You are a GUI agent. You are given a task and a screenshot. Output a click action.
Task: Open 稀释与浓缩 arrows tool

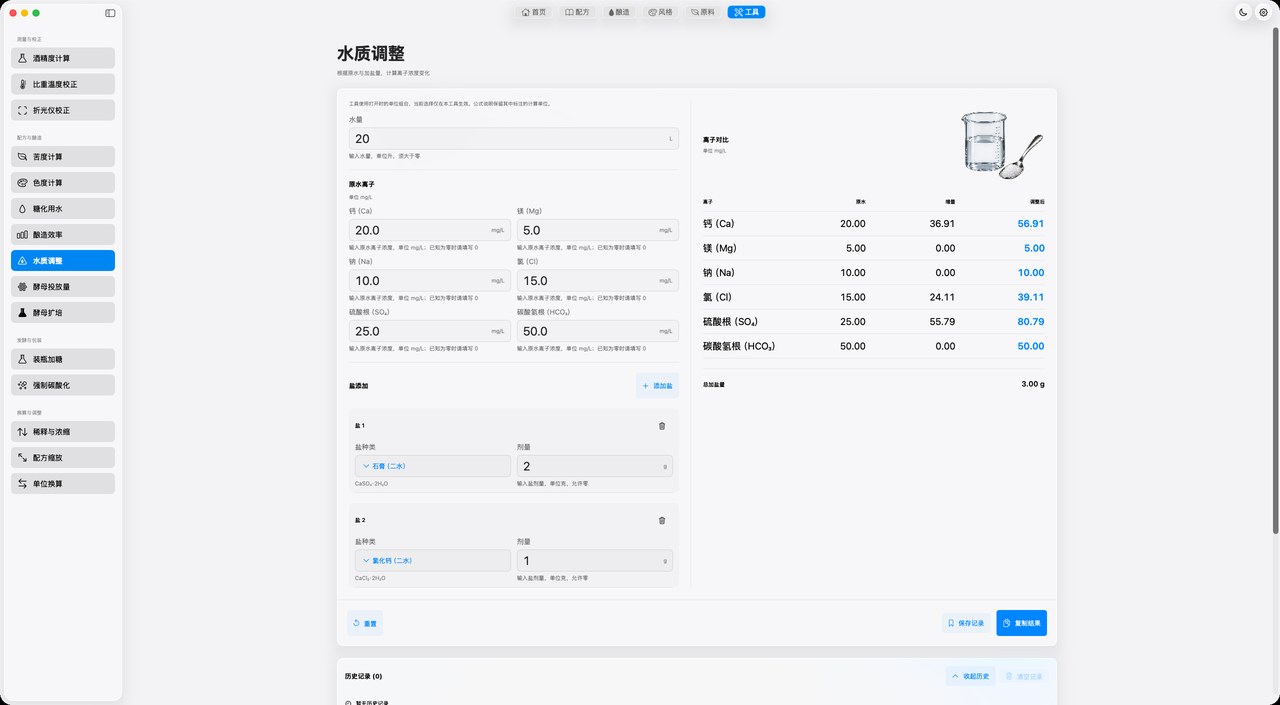click(x=63, y=432)
